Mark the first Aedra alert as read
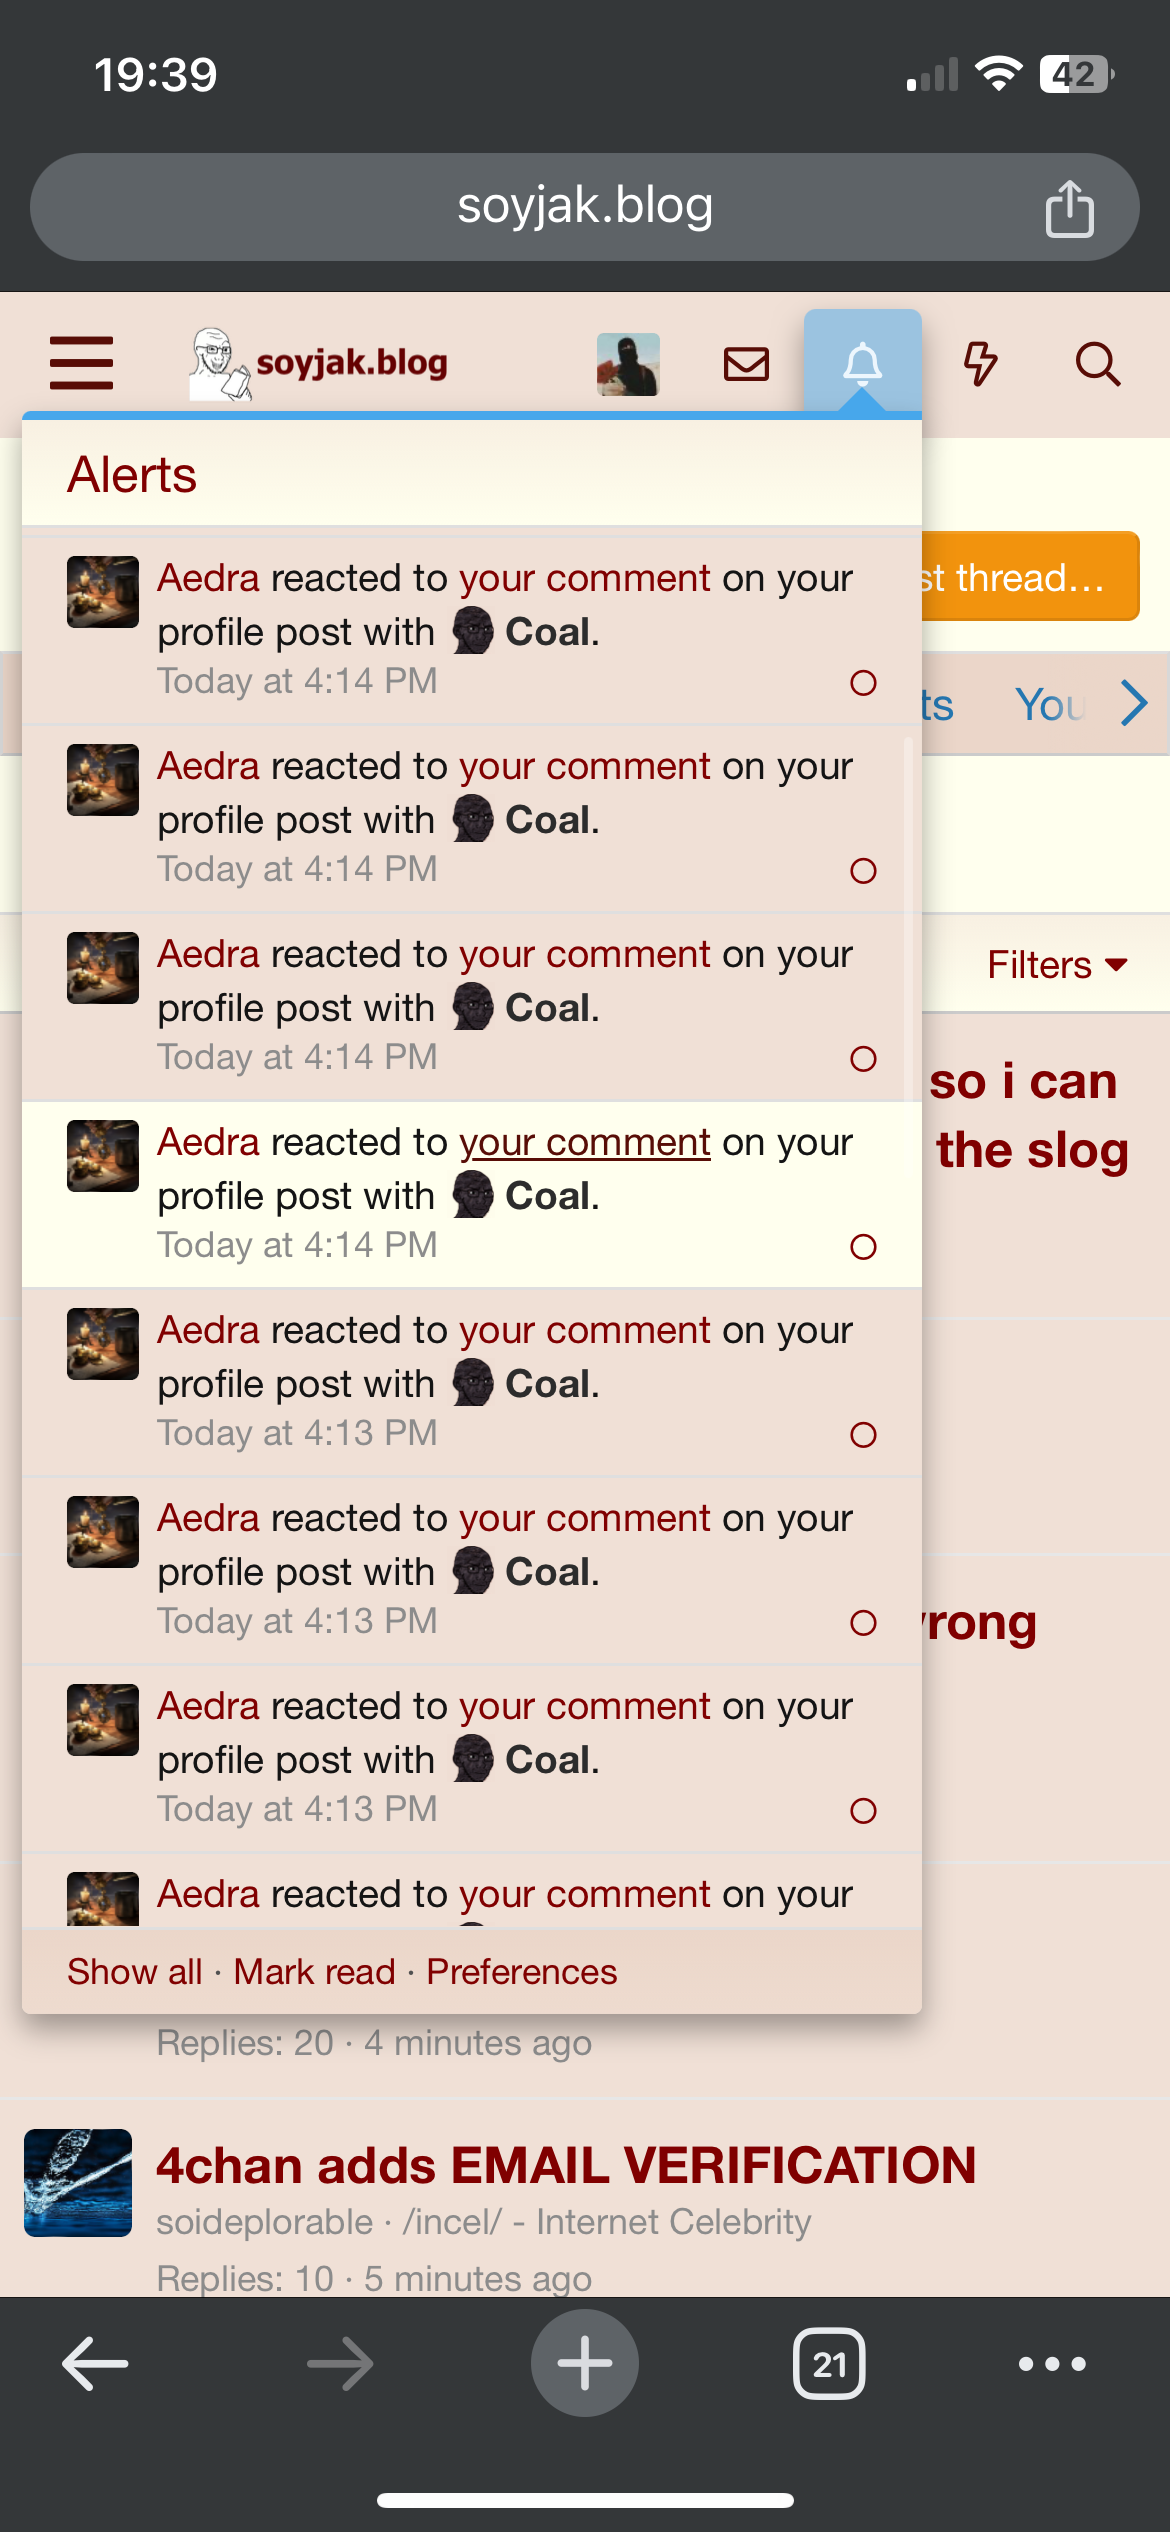The width and height of the screenshot is (1170, 2532). (863, 683)
